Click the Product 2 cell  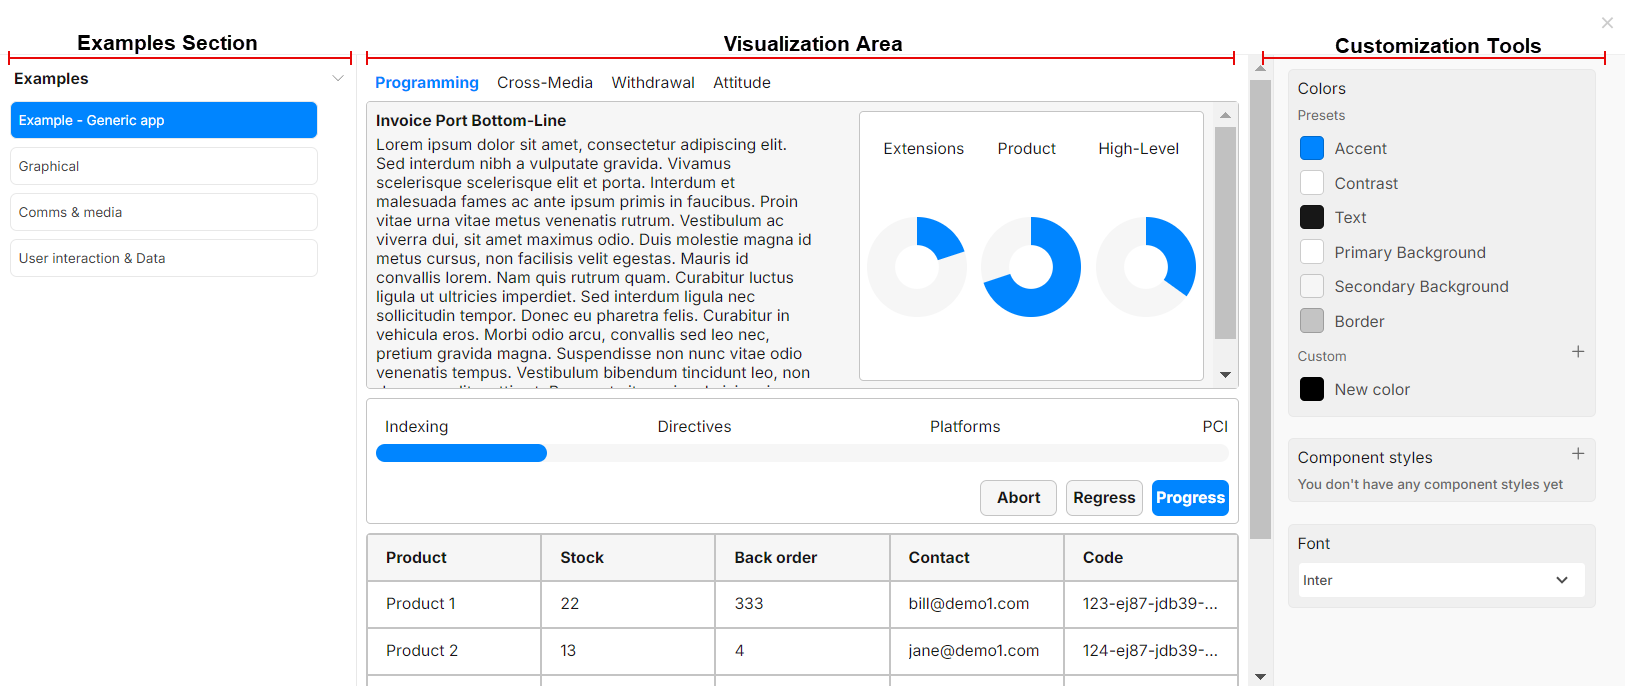pos(454,651)
